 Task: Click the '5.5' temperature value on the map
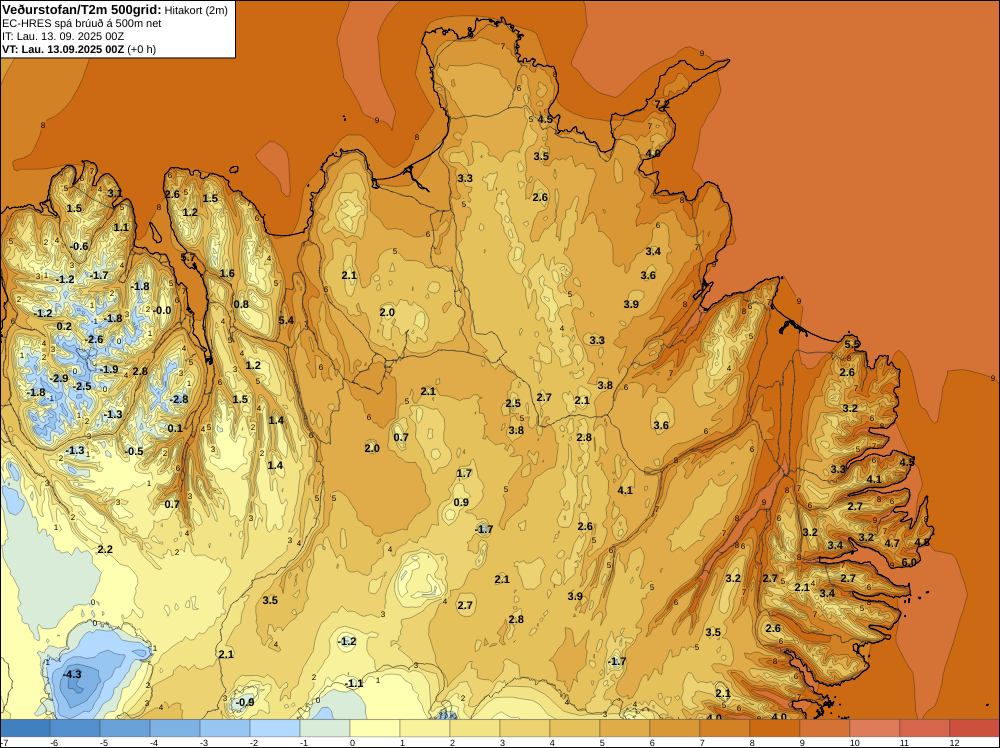[851, 344]
